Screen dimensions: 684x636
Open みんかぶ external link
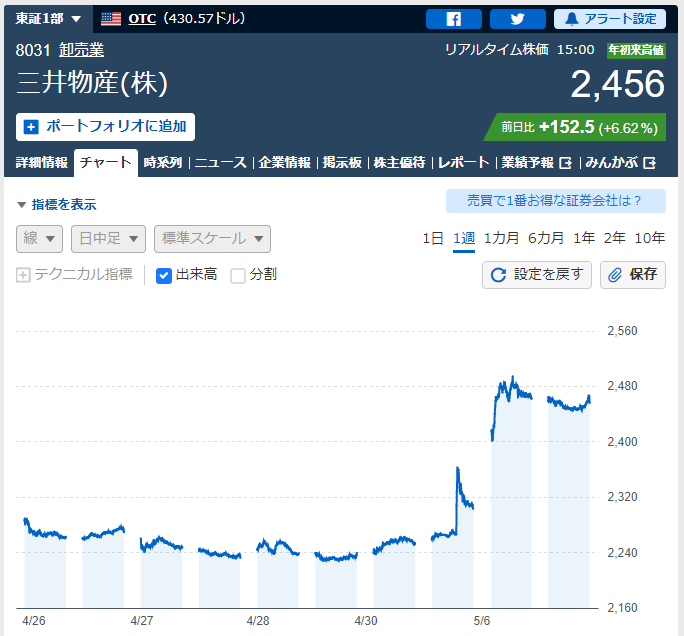pos(620,162)
